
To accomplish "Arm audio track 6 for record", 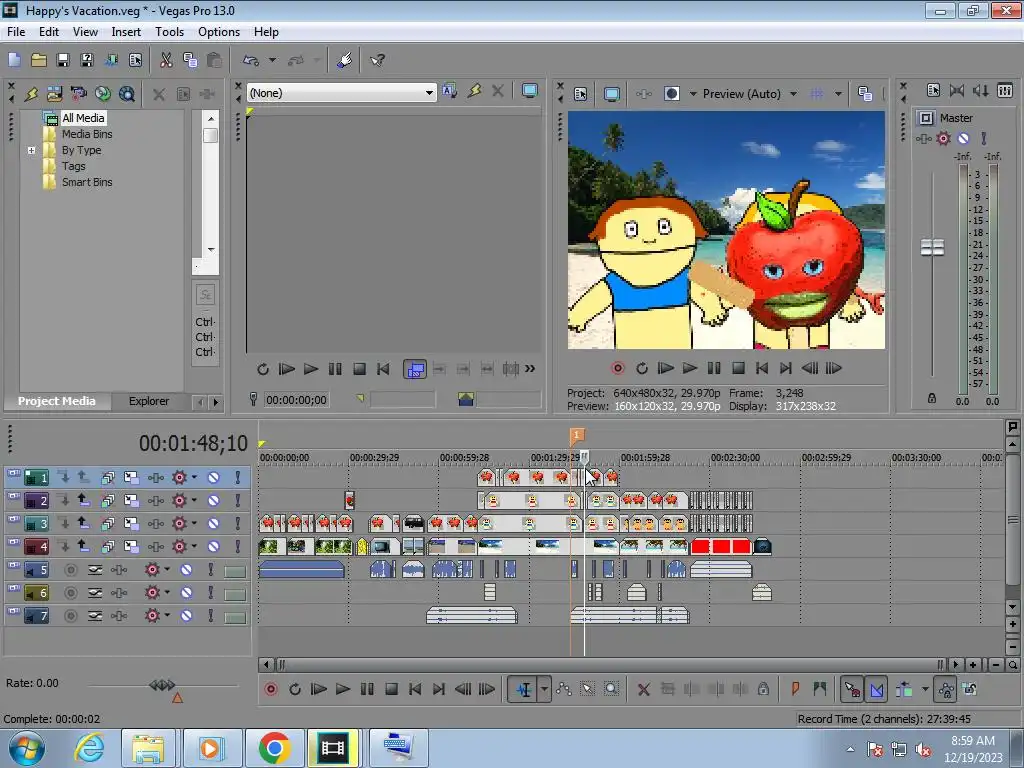I will (71, 593).
